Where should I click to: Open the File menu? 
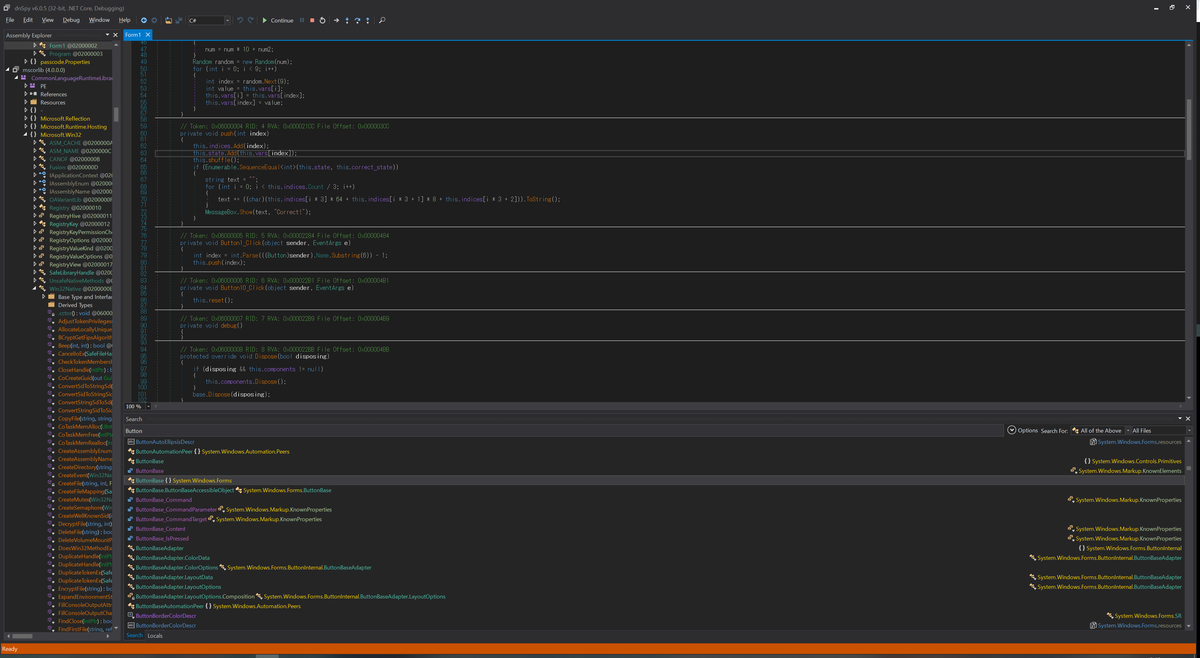pos(9,20)
